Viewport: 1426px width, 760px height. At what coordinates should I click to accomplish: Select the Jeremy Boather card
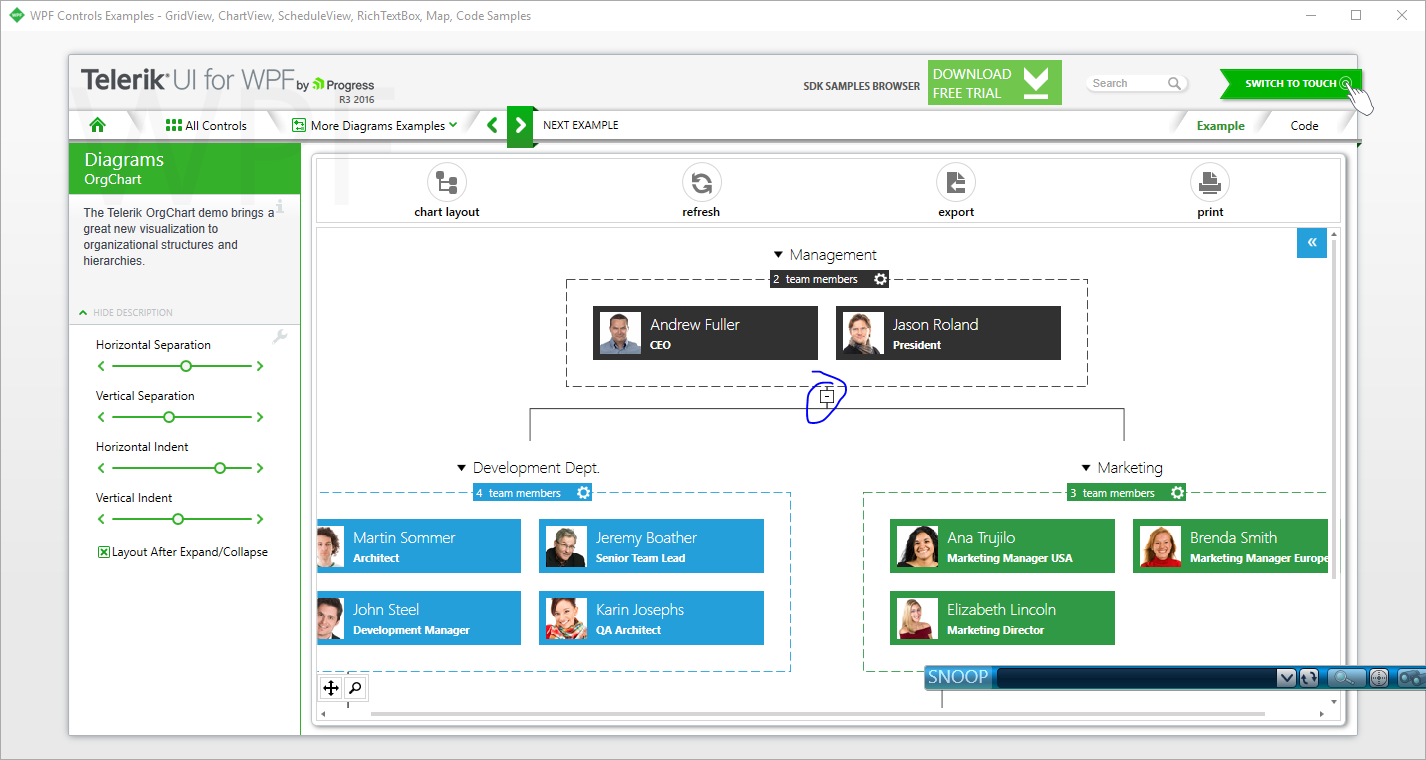[651, 546]
